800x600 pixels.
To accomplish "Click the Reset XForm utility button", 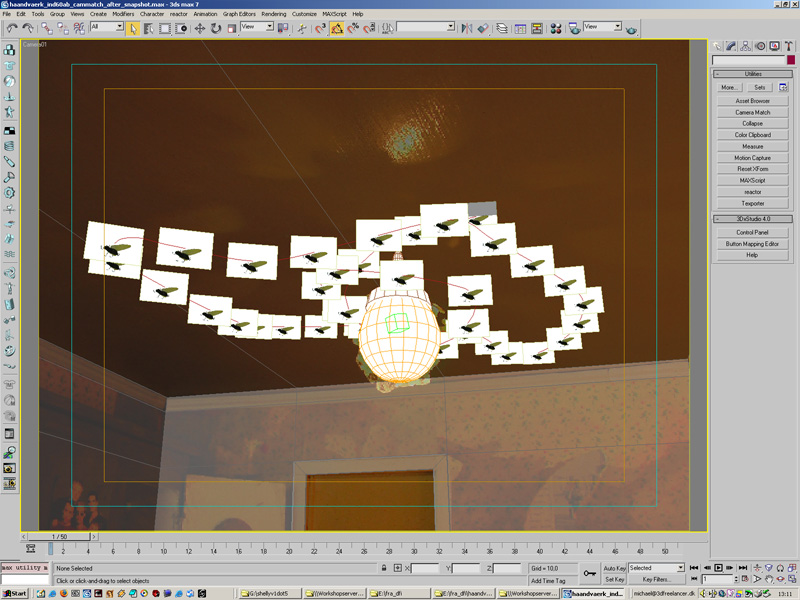I will tap(753, 169).
